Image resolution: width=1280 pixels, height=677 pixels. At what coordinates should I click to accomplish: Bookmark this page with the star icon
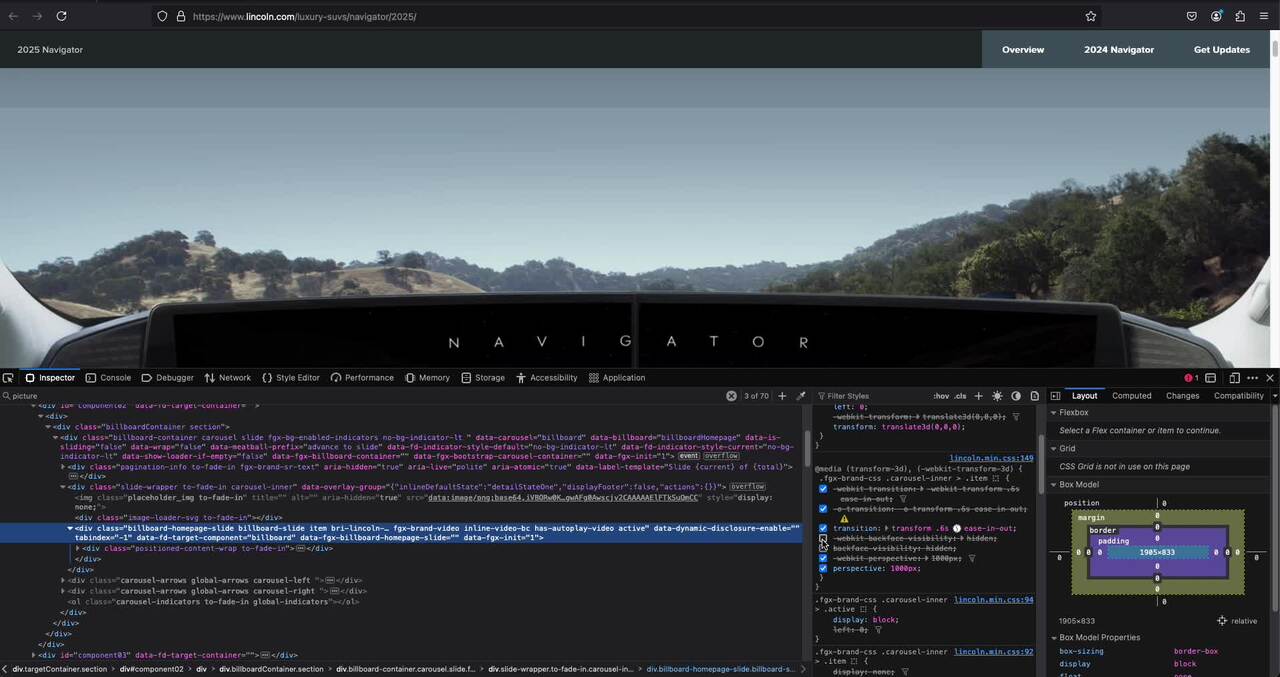pyautogui.click(x=1091, y=16)
